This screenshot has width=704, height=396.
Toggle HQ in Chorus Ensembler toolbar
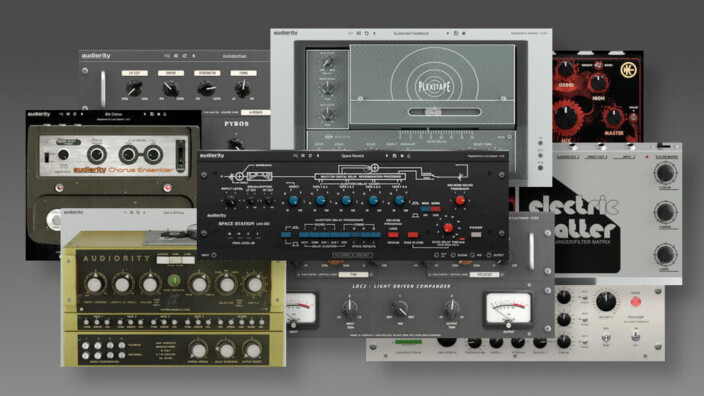61,114
